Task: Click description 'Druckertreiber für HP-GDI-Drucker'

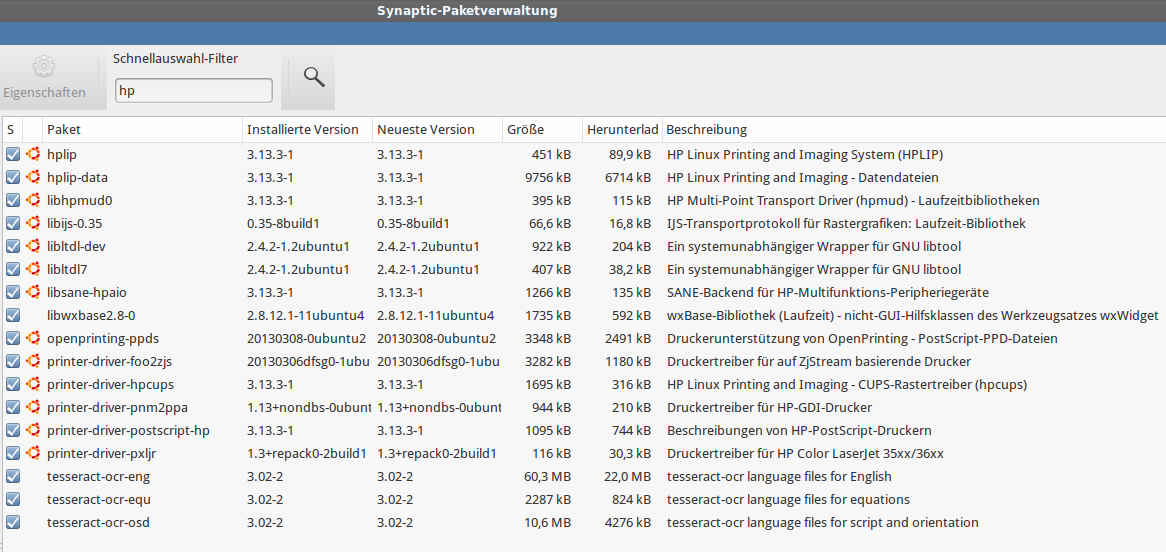Action: point(770,408)
